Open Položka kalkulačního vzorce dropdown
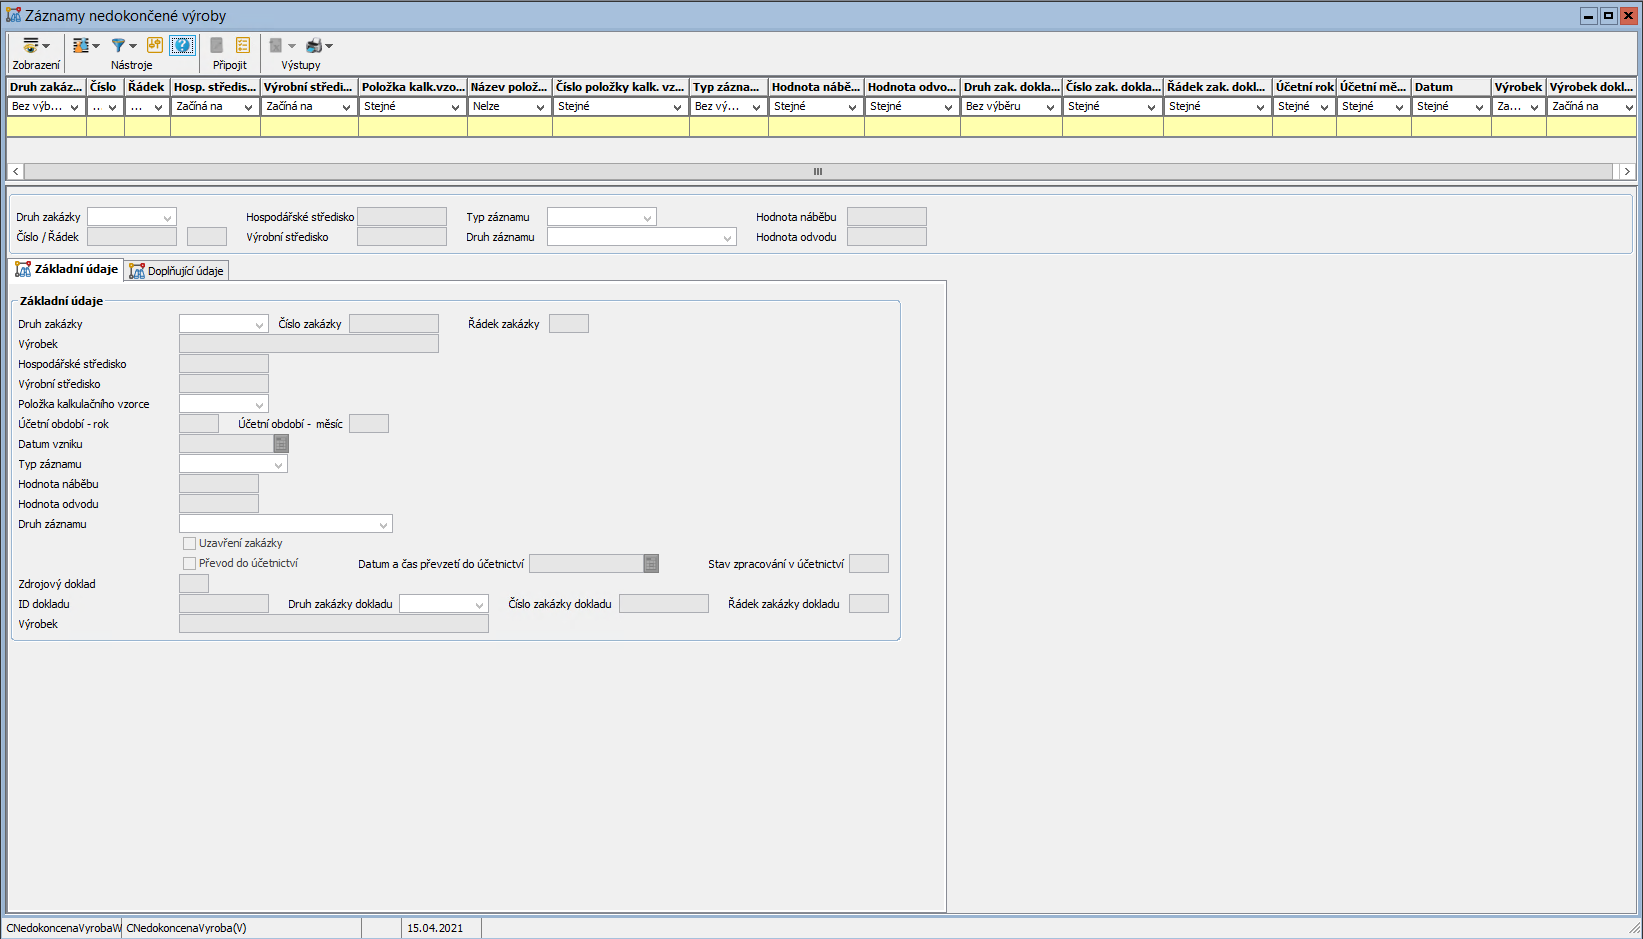 260,405
